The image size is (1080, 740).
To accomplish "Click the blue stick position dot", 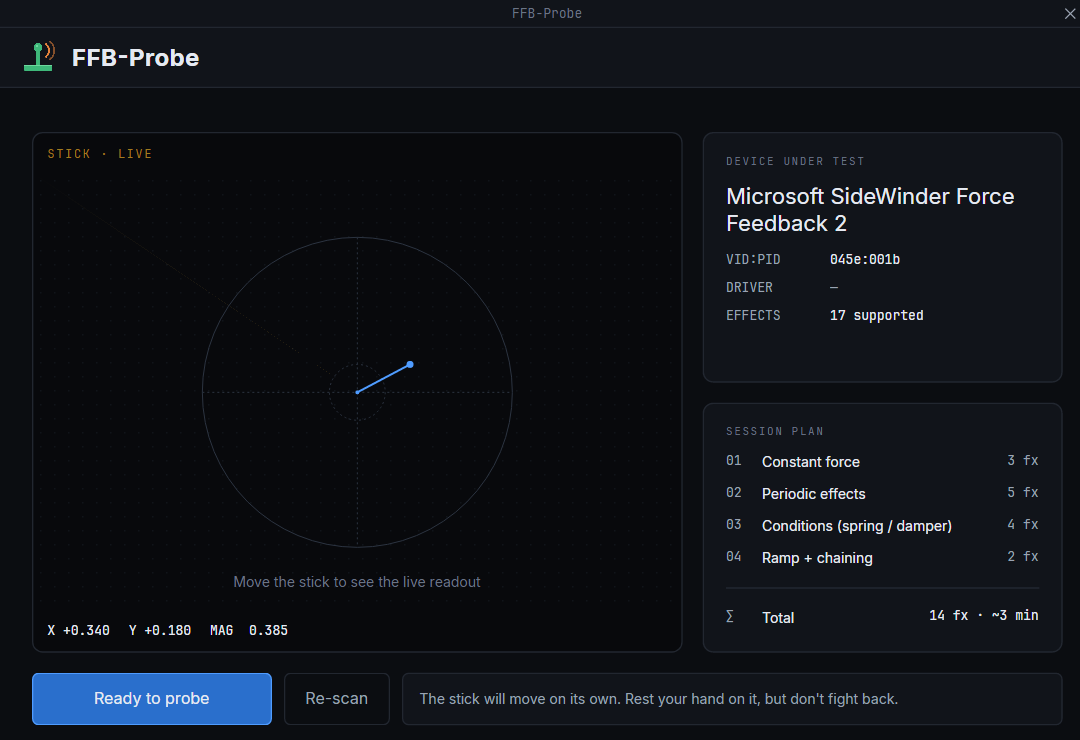I will pyautogui.click(x=410, y=364).
